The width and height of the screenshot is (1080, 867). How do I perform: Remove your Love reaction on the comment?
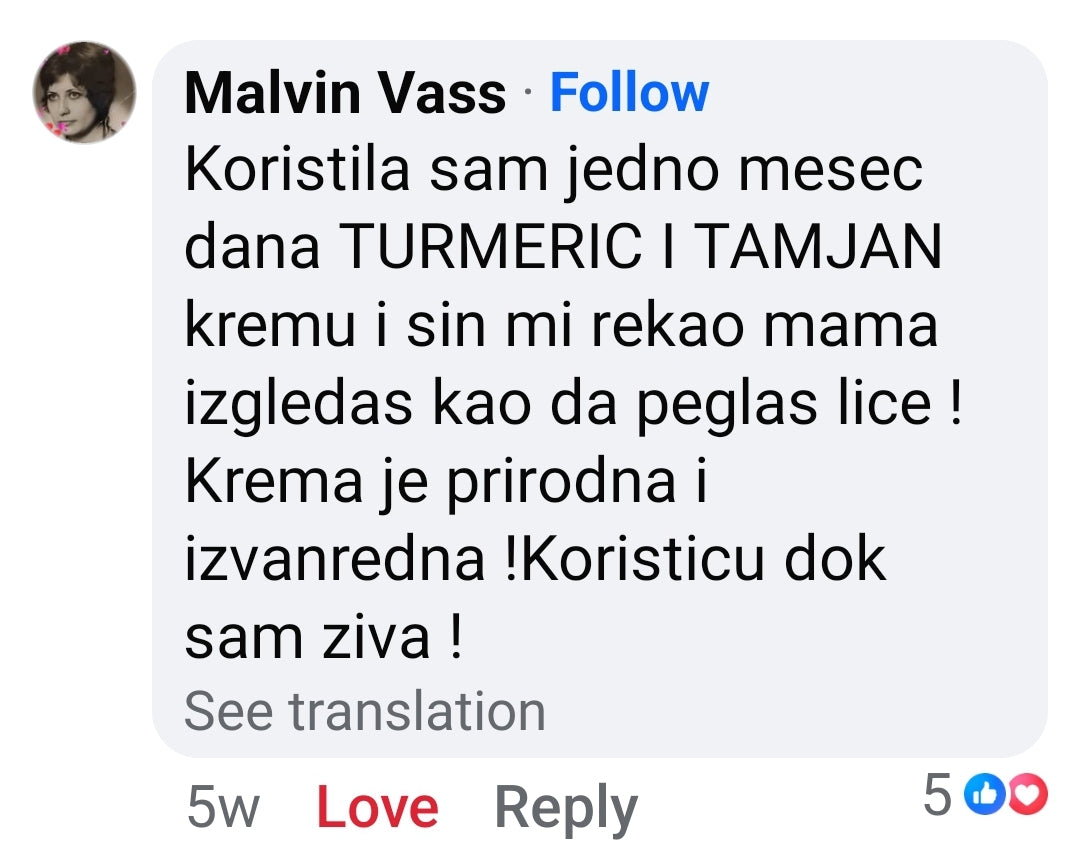377,805
